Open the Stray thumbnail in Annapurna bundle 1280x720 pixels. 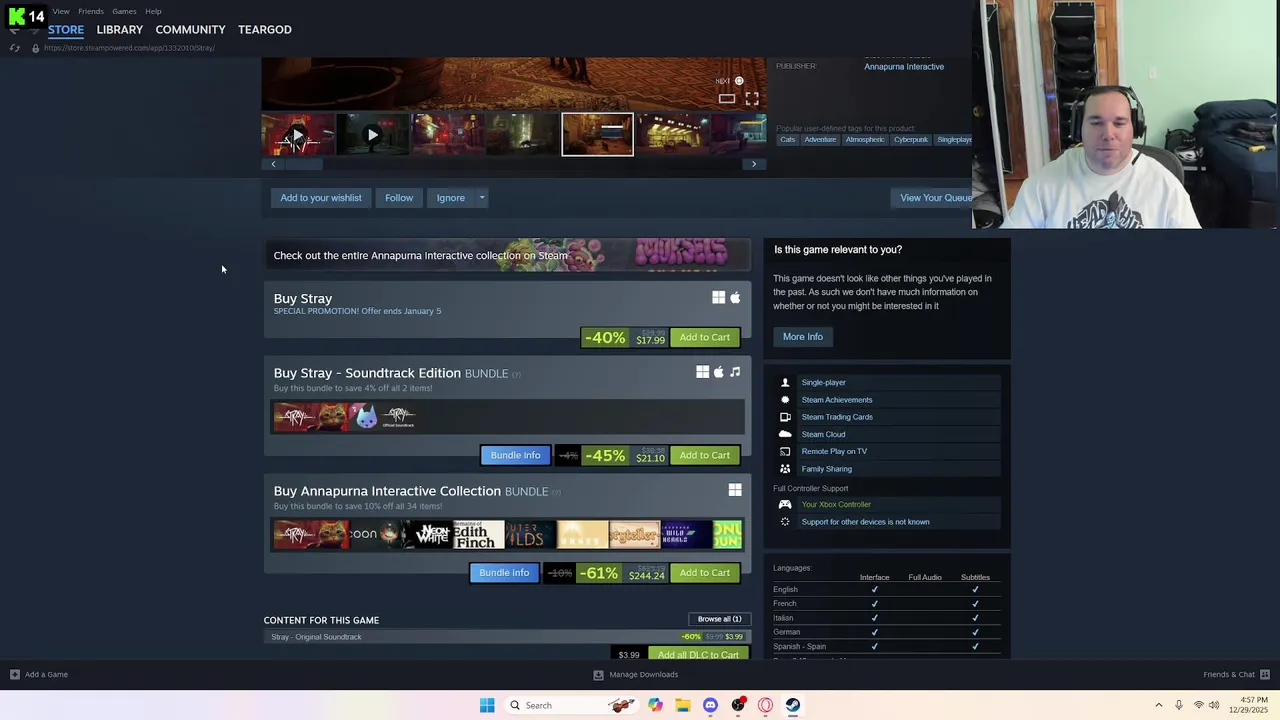pyautogui.click(x=311, y=534)
